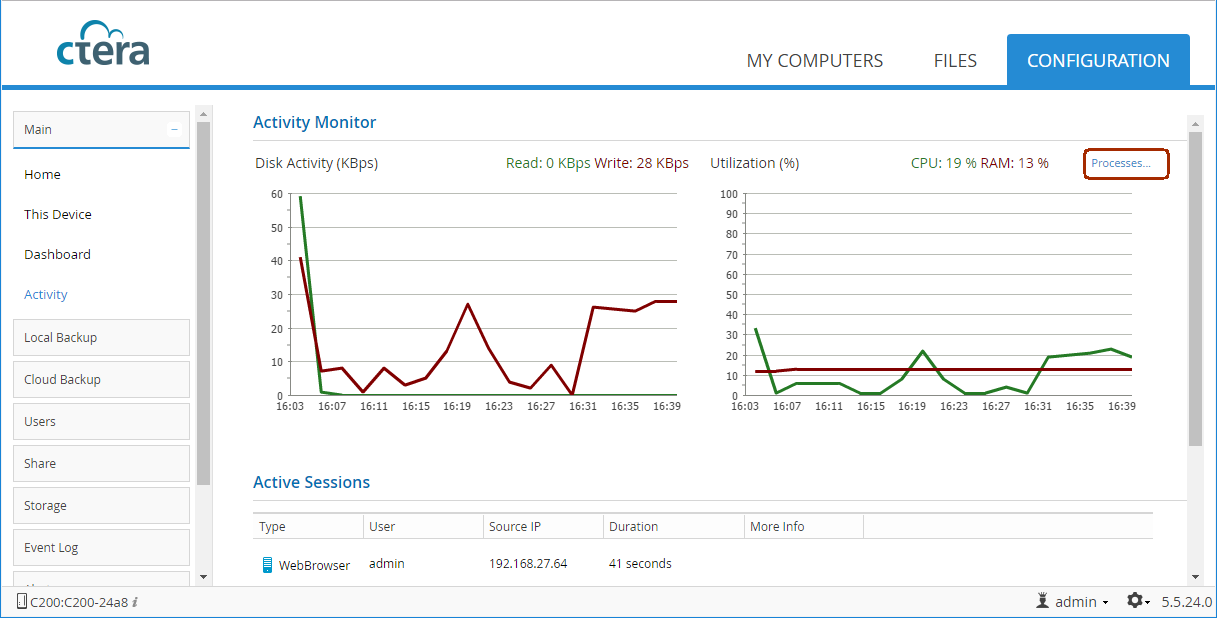Select the CONFIGURATION tab
1217x618 pixels.
point(1097,61)
